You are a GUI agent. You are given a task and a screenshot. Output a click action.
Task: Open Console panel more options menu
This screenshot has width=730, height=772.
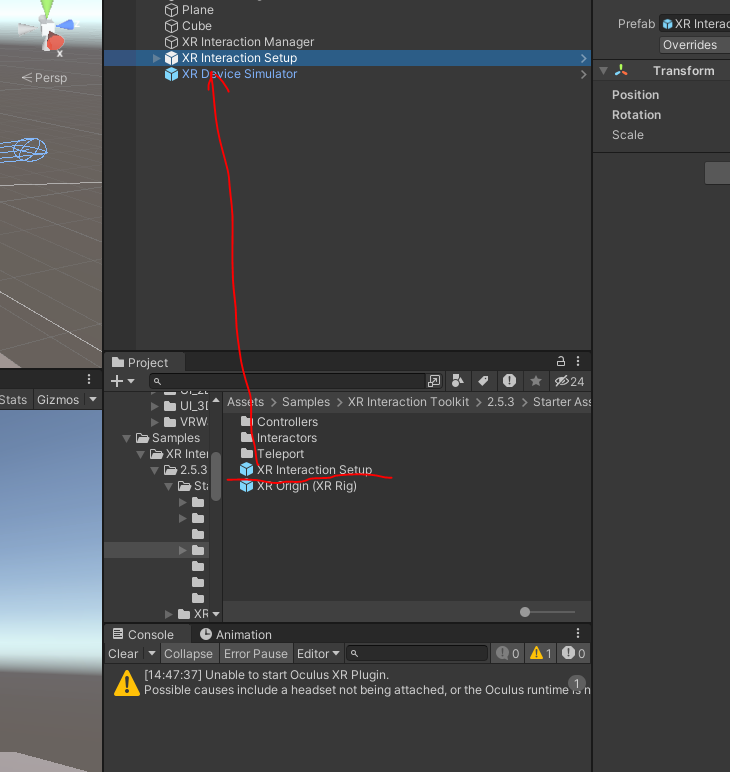tap(578, 633)
